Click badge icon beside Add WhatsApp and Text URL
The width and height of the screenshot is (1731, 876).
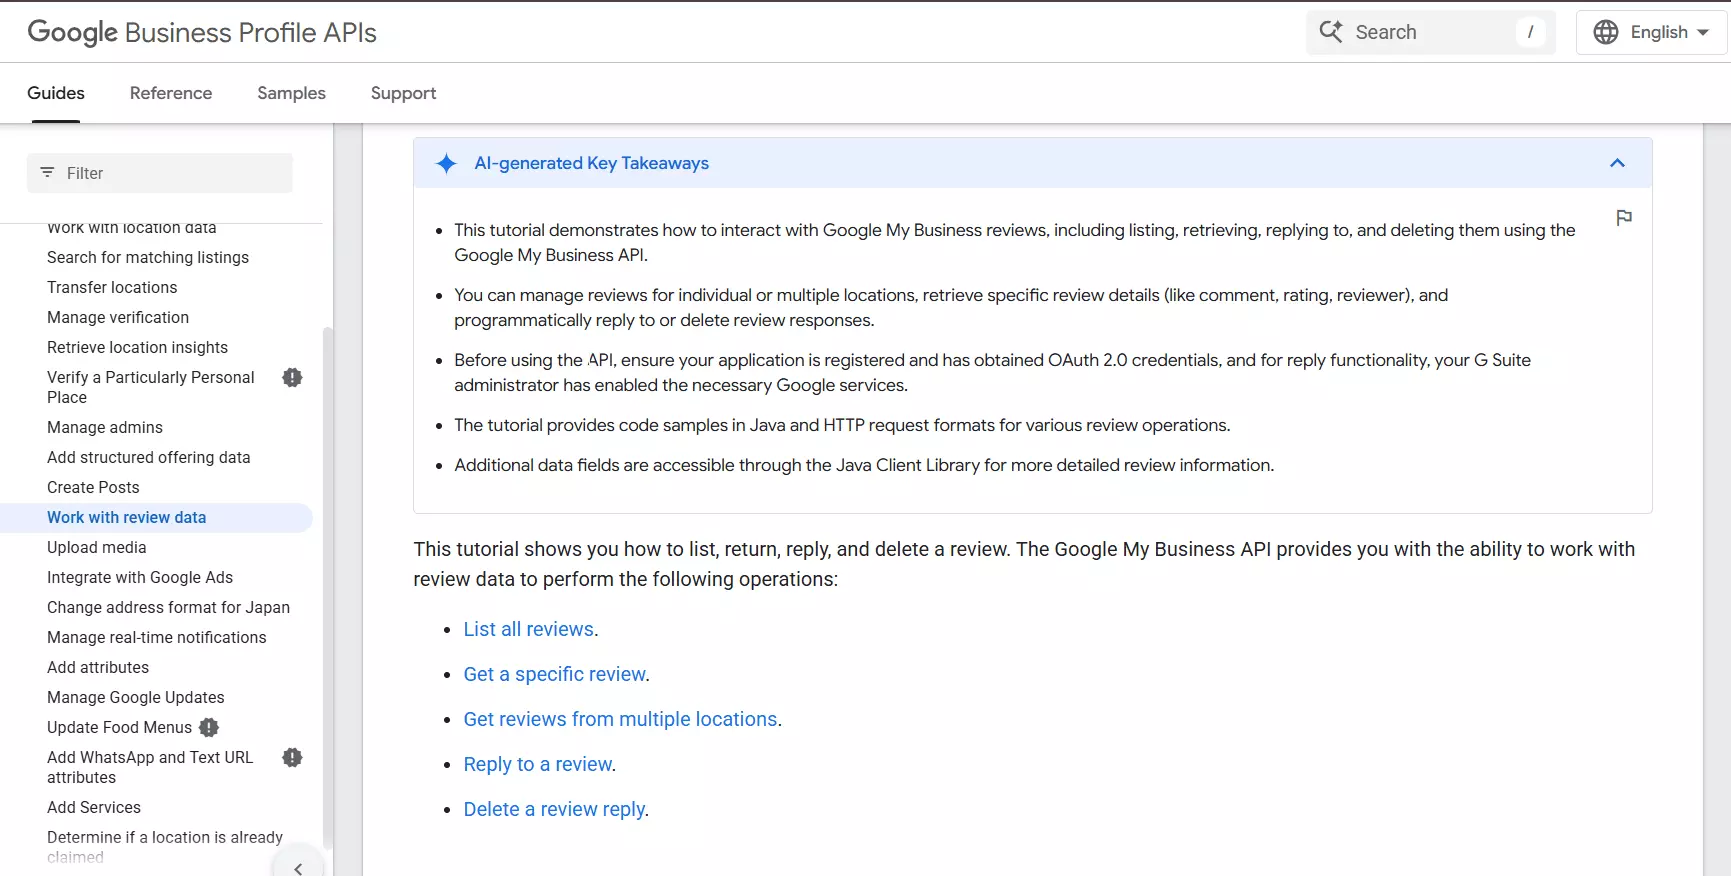pyautogui.click(x=292, y=757)
